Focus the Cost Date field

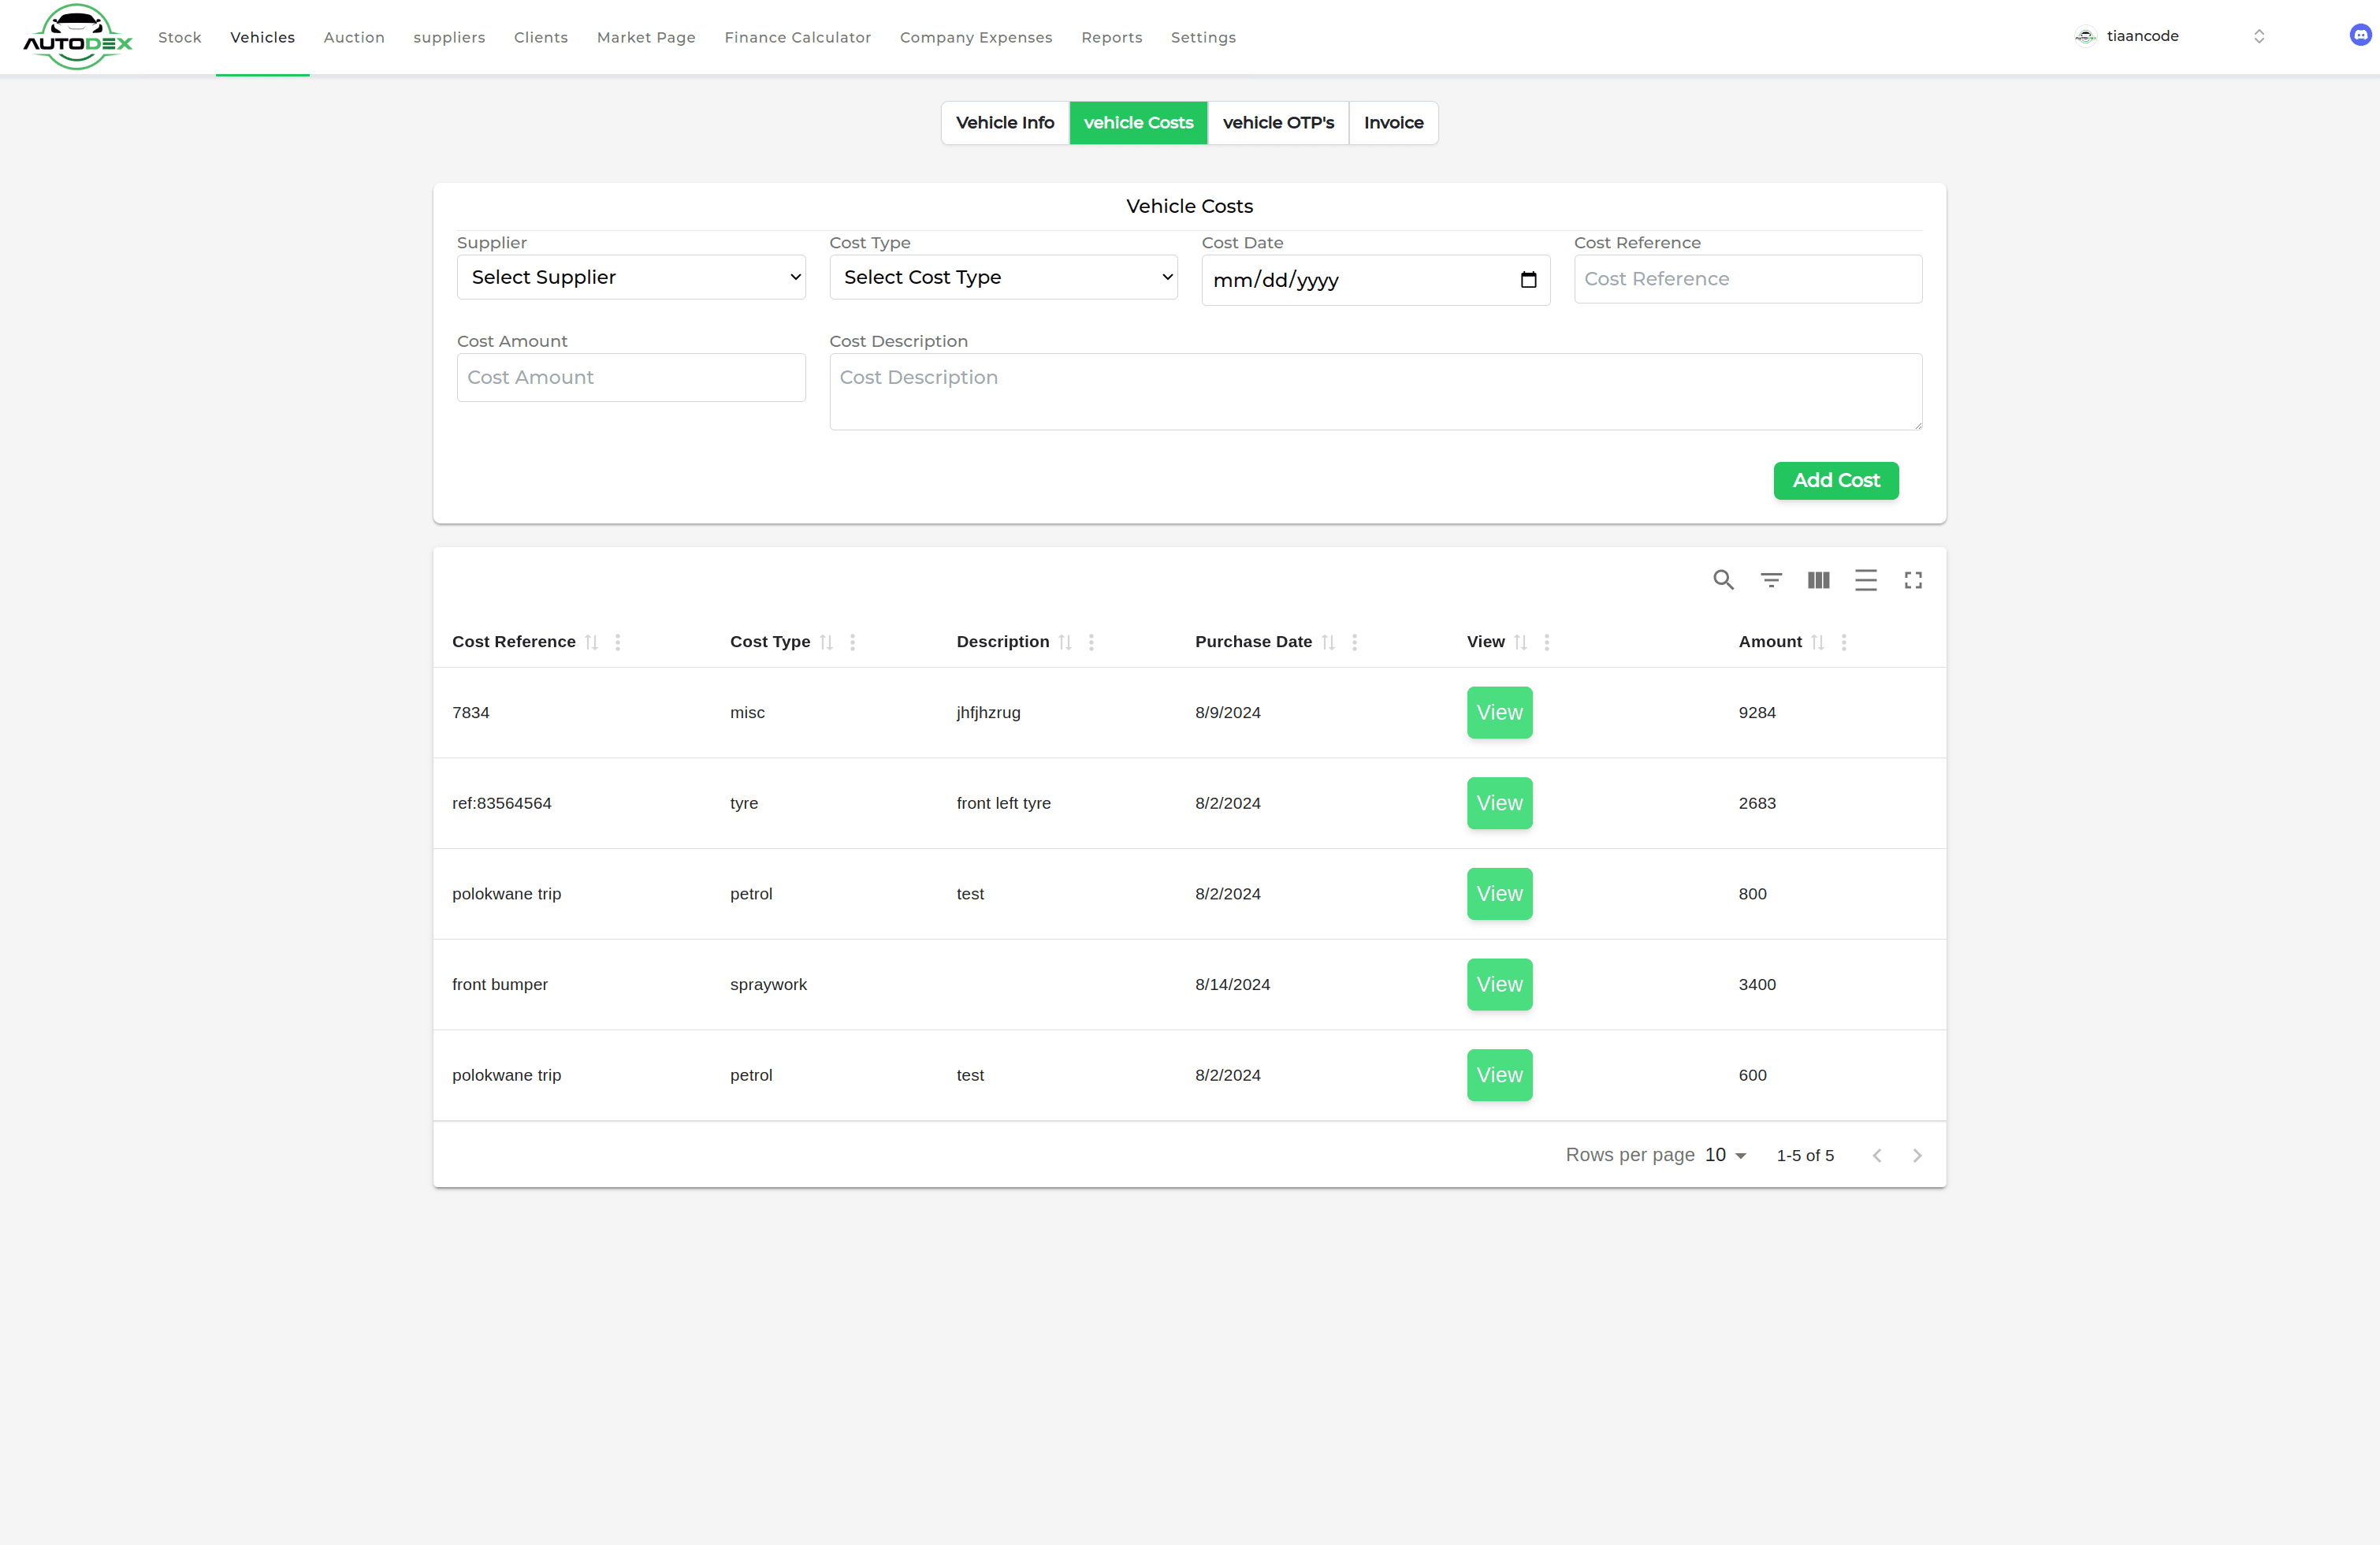tap(1375, 280)
